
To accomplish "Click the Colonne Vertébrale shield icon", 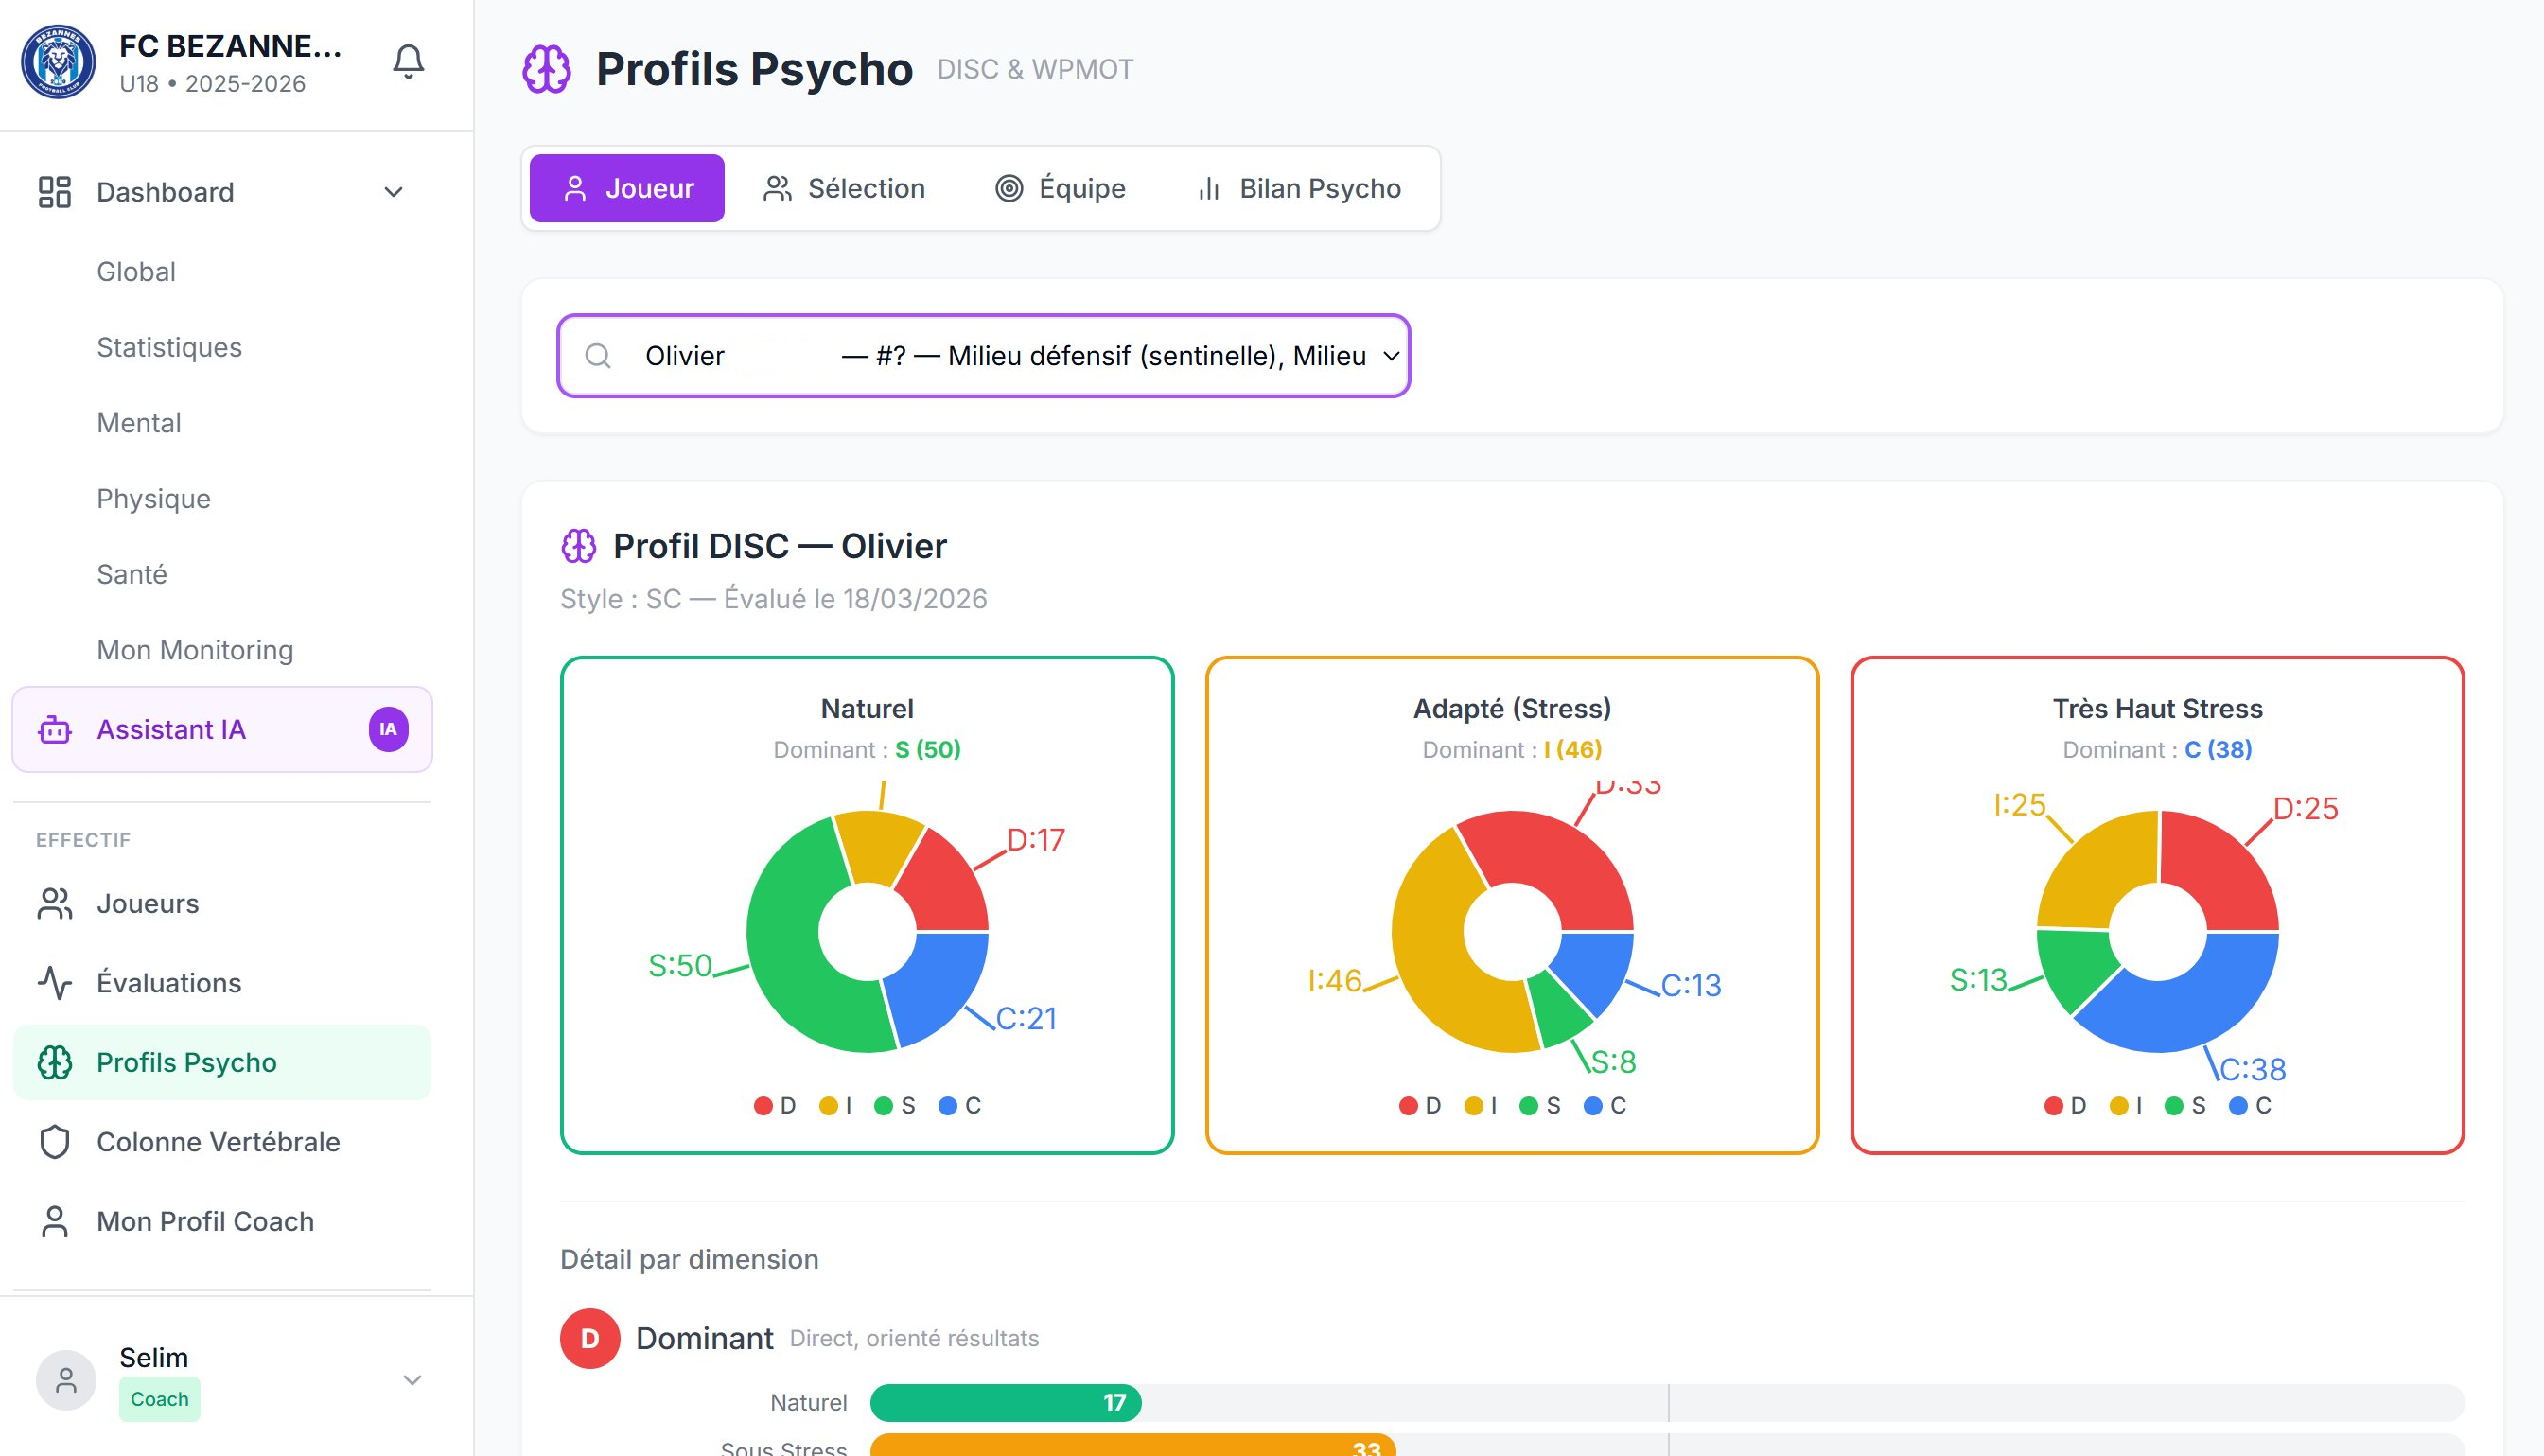I will [54, 1142].
